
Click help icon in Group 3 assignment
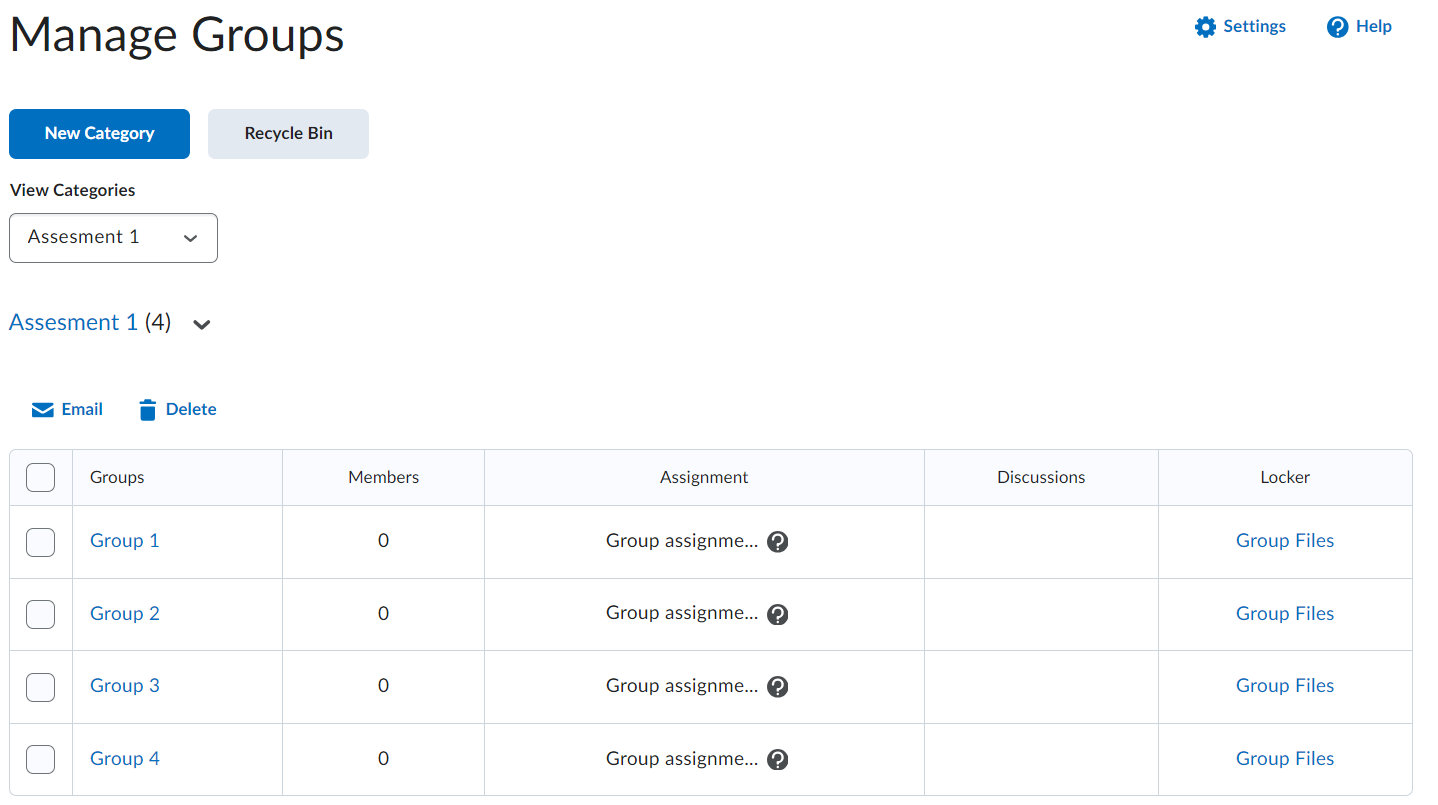778,686
